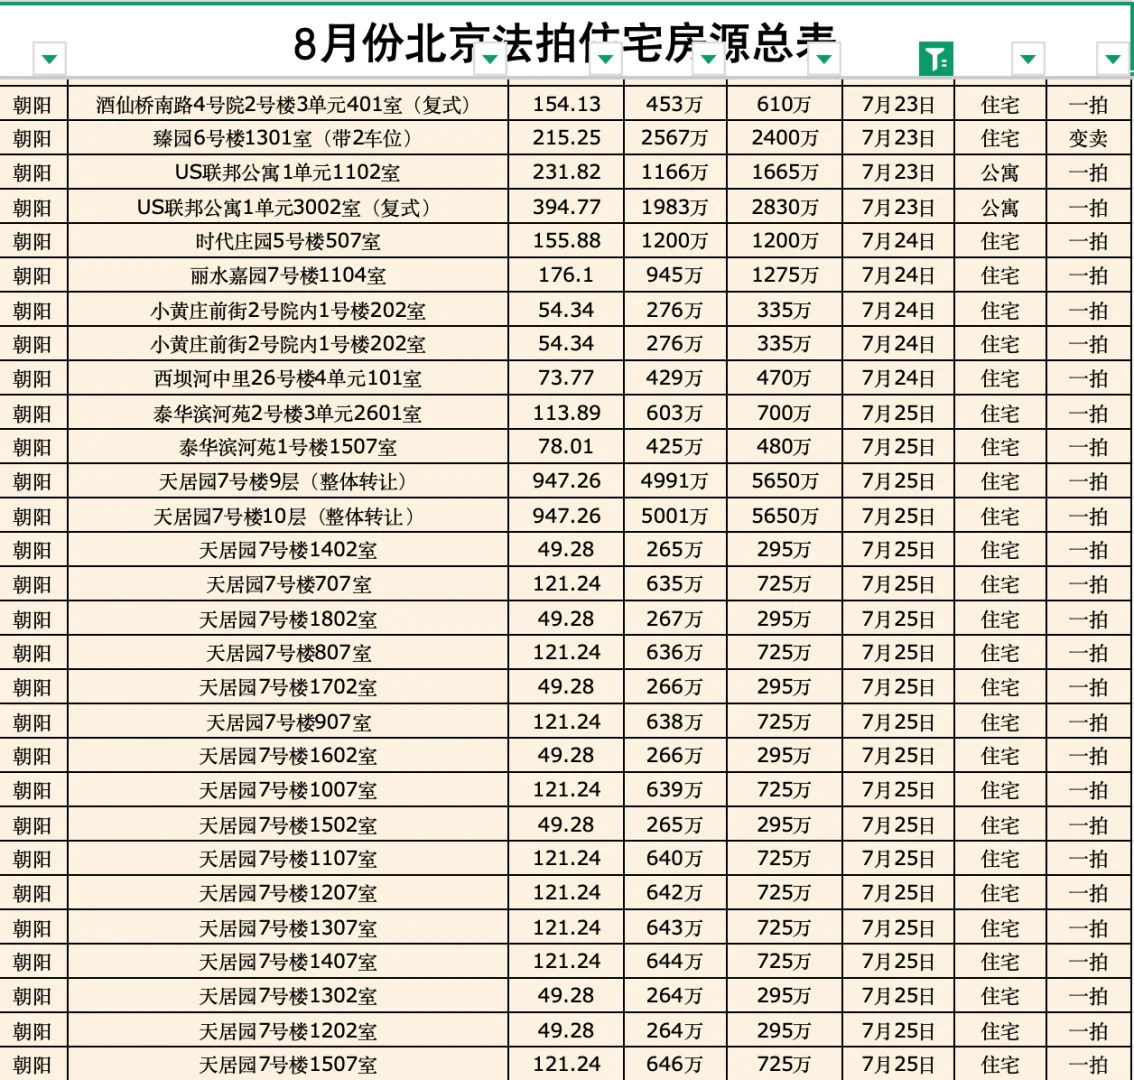This screenshot has height=1080, width=1134.
Task: Select cell 天居园7号楼1107室
Action: coord(288,859)
